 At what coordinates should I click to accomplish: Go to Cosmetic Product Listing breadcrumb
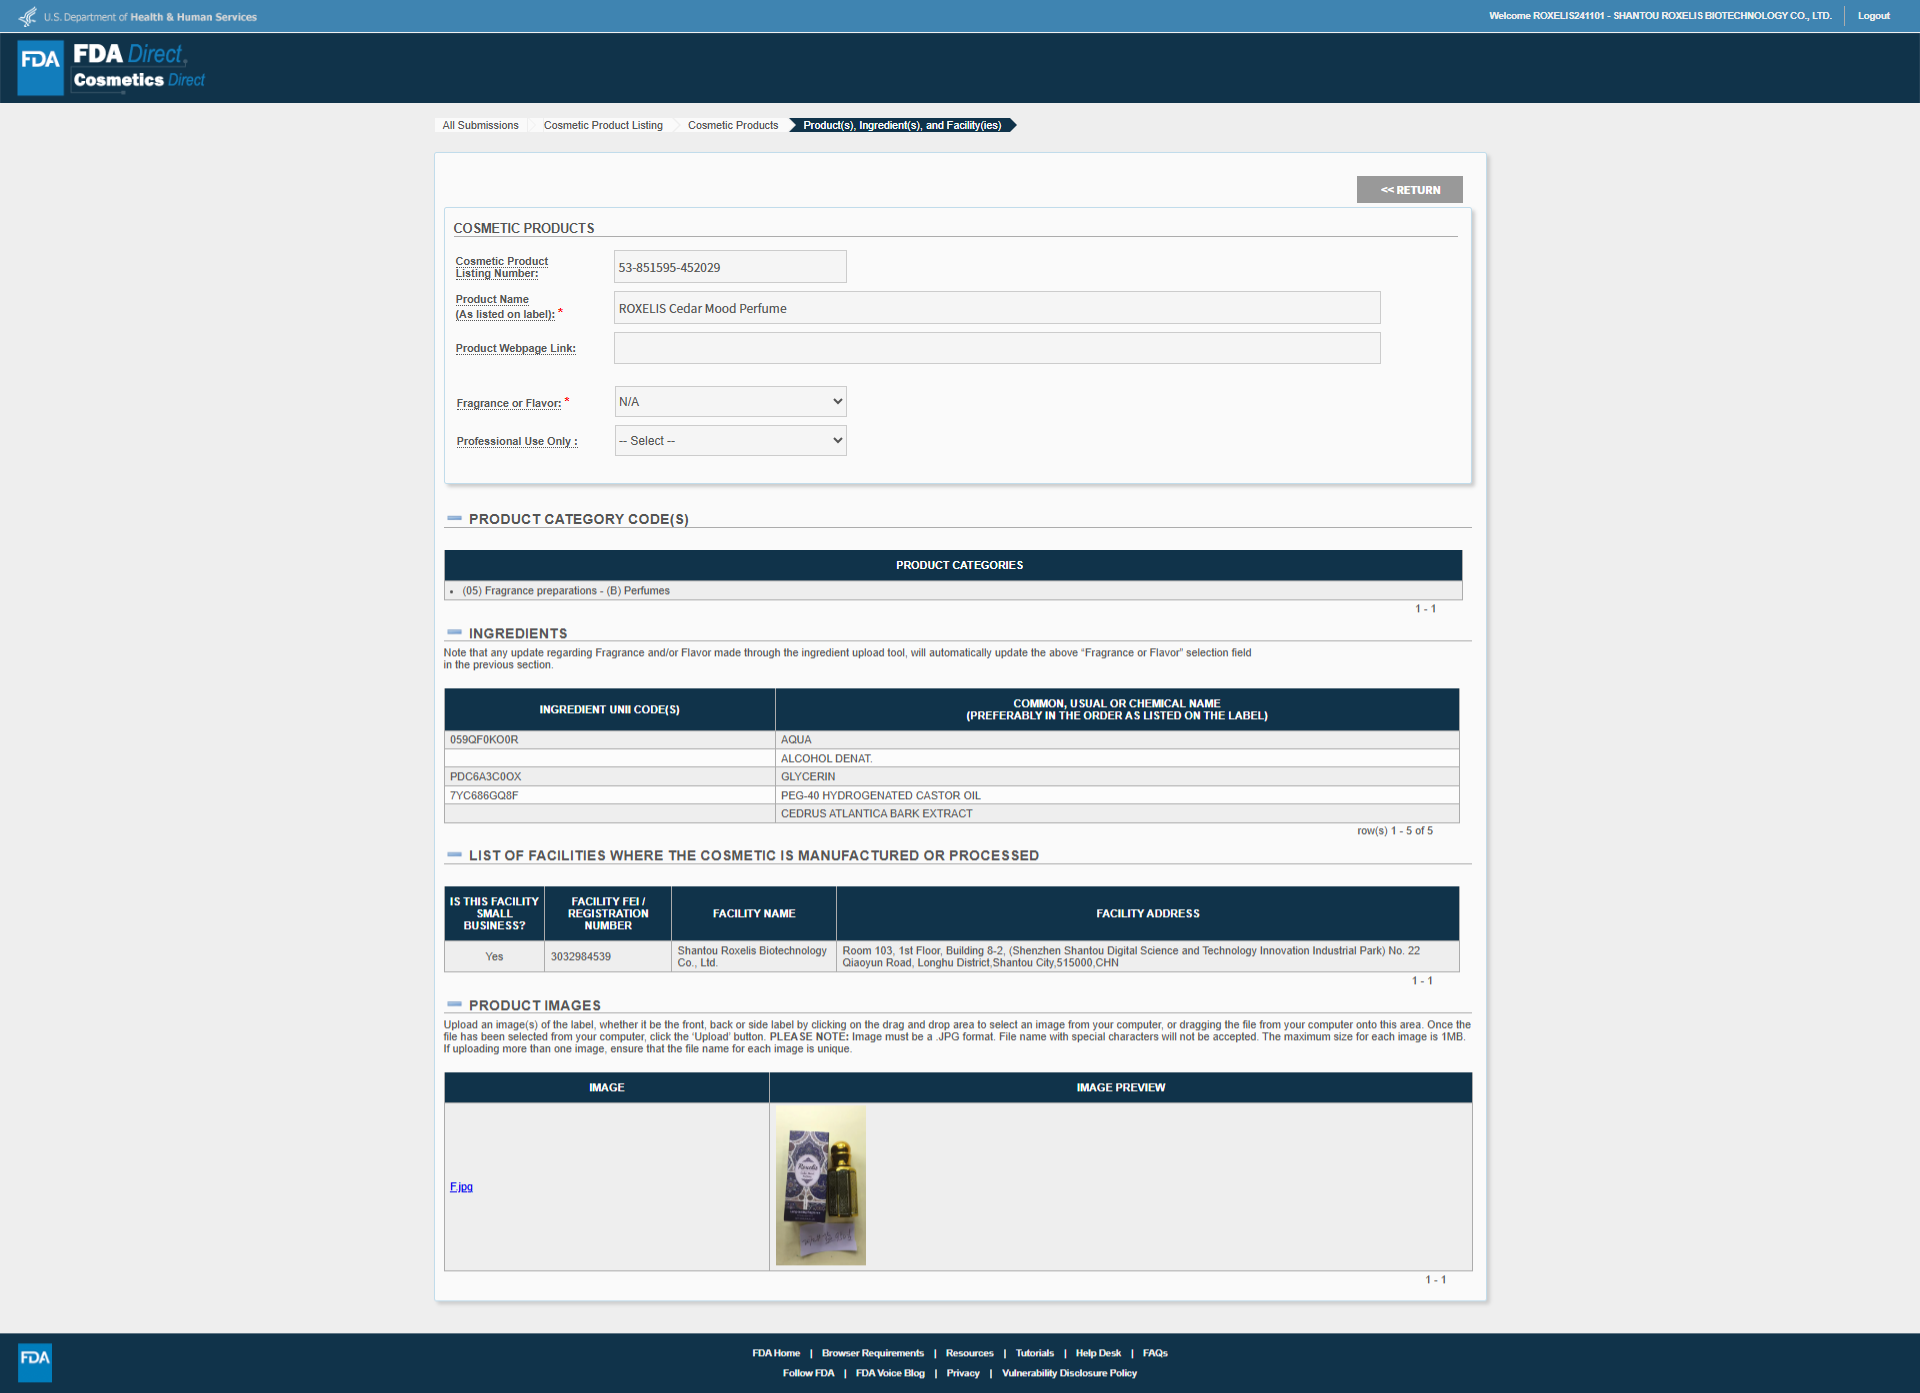pyautogui.click(x=603, y=125)
